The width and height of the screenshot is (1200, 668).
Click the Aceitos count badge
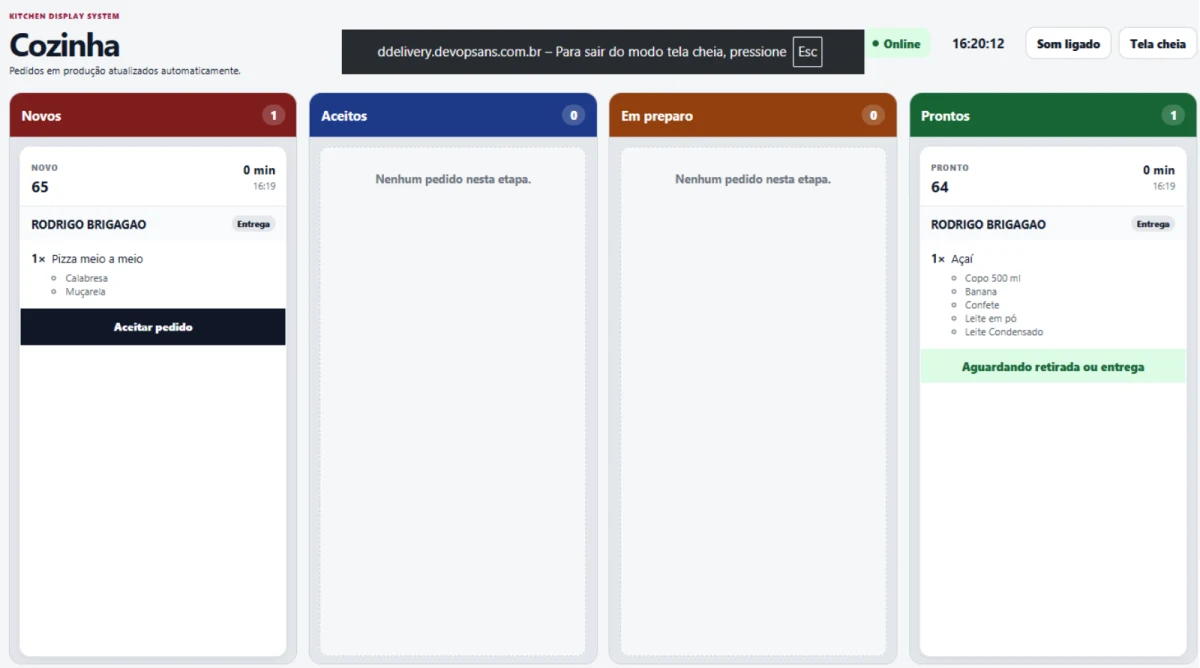[573, 116]
